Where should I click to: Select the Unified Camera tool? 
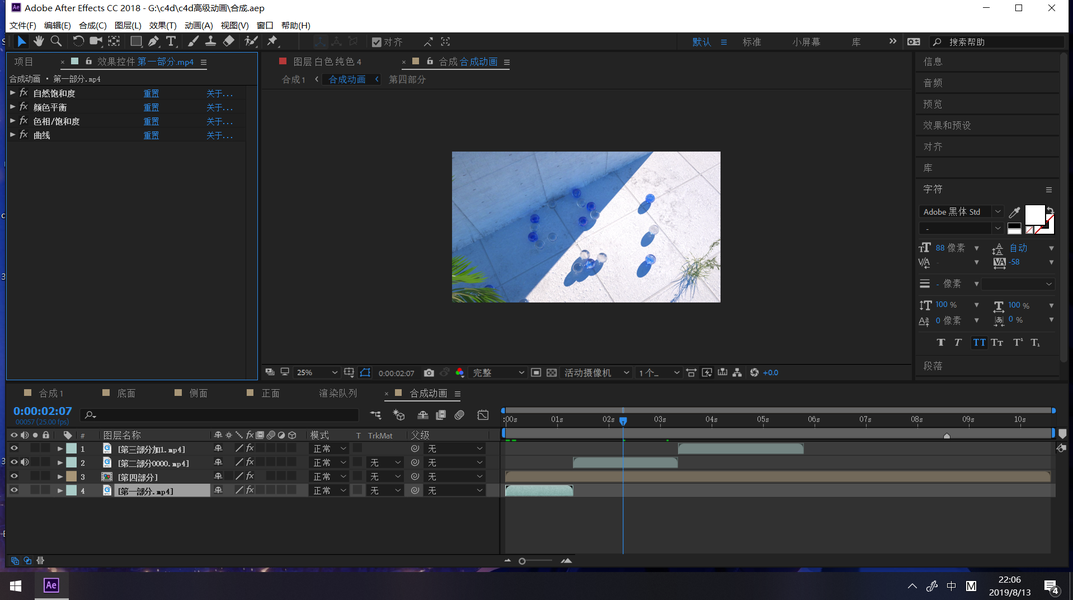click(x=96, y=42)
